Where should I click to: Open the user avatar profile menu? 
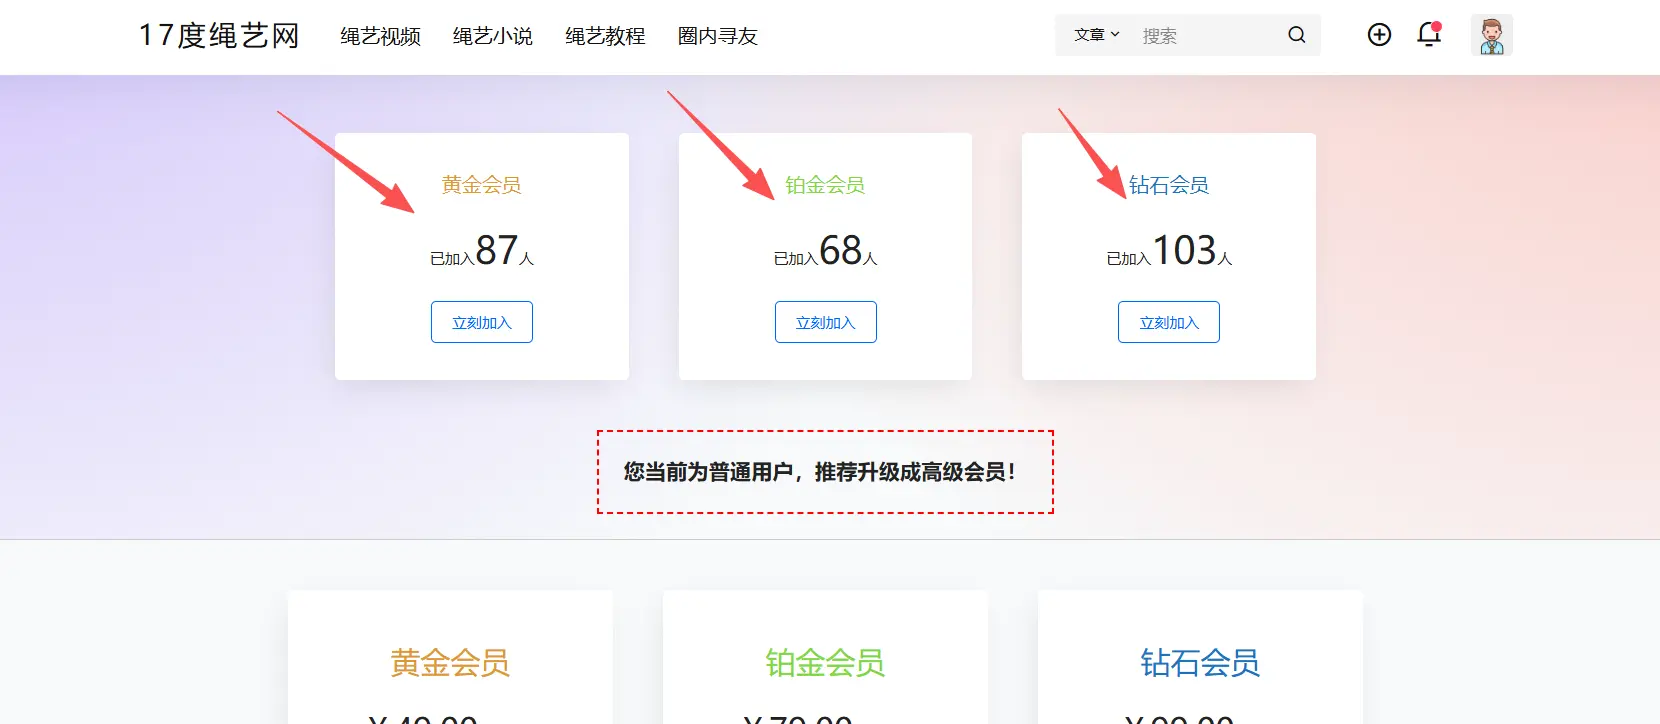tap(1491, 35)
